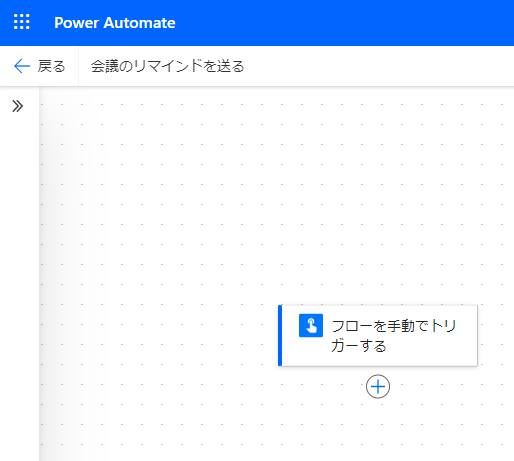The image size is (514, 461).
Task: Click the Power Automate title
Action: coord(115,23)
